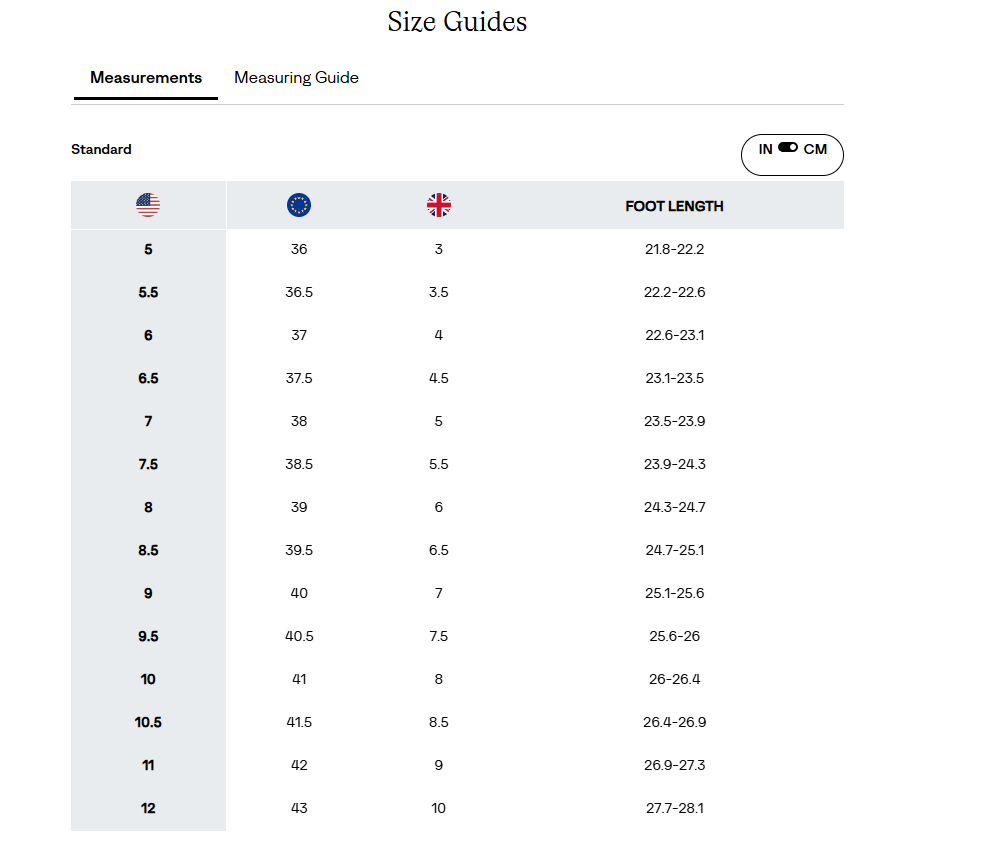989x845 pixels.
Task: Click the US flag column icon
Action: click(x=148, y=205)
